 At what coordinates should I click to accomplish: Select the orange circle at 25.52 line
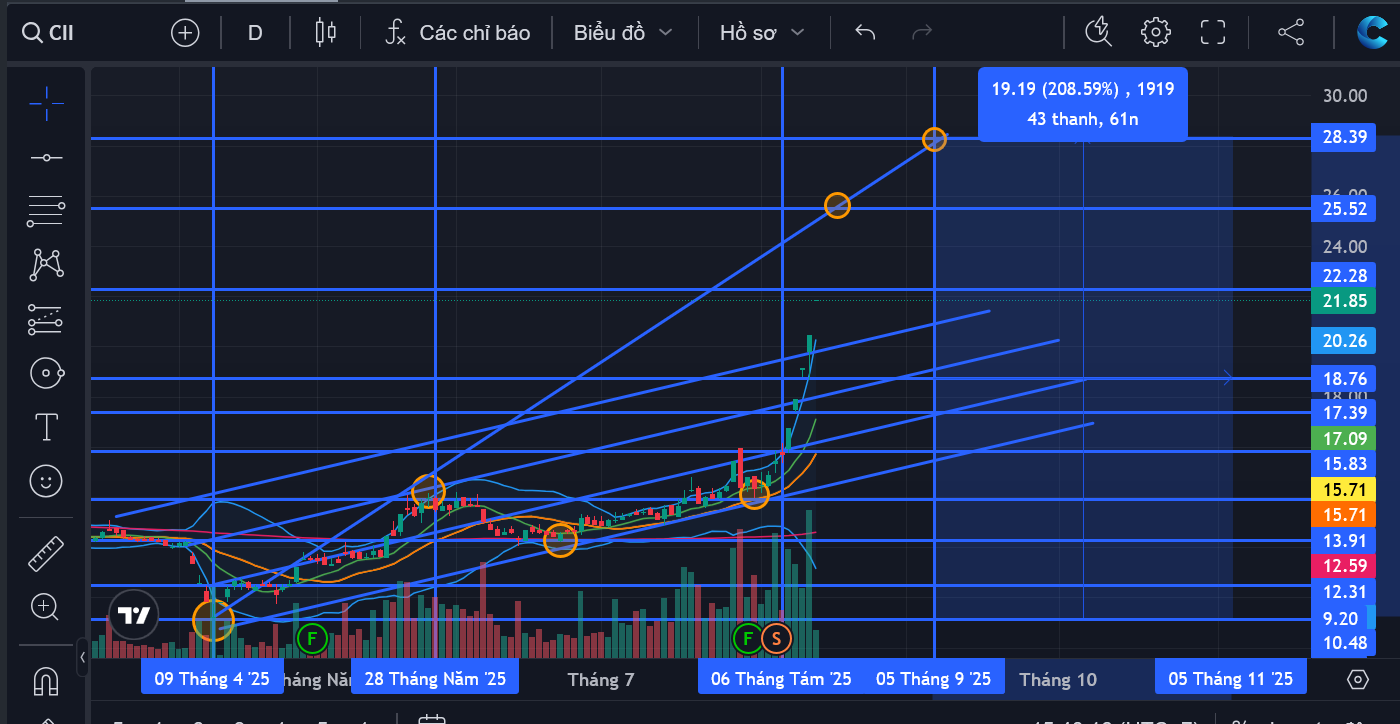pyautogui.click(x=837, y=206)
